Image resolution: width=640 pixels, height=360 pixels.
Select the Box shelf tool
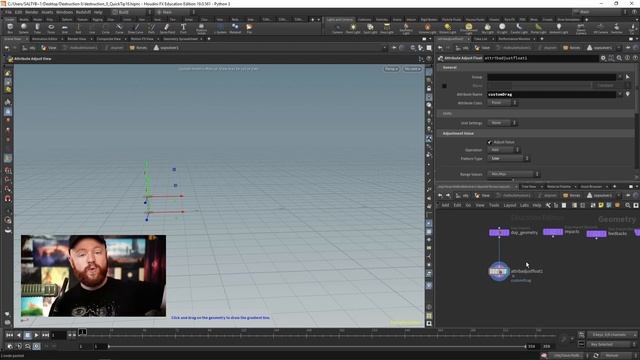tap(10, 28)
